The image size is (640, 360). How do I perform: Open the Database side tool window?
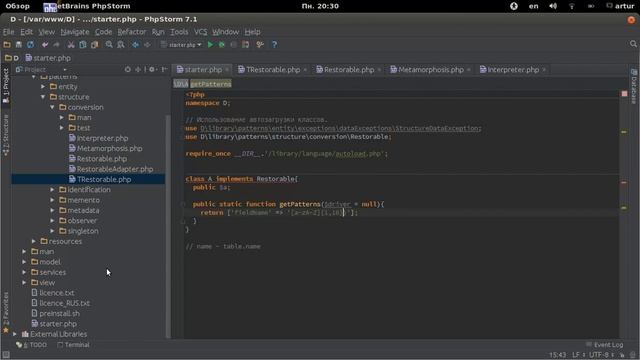(634, 87)
